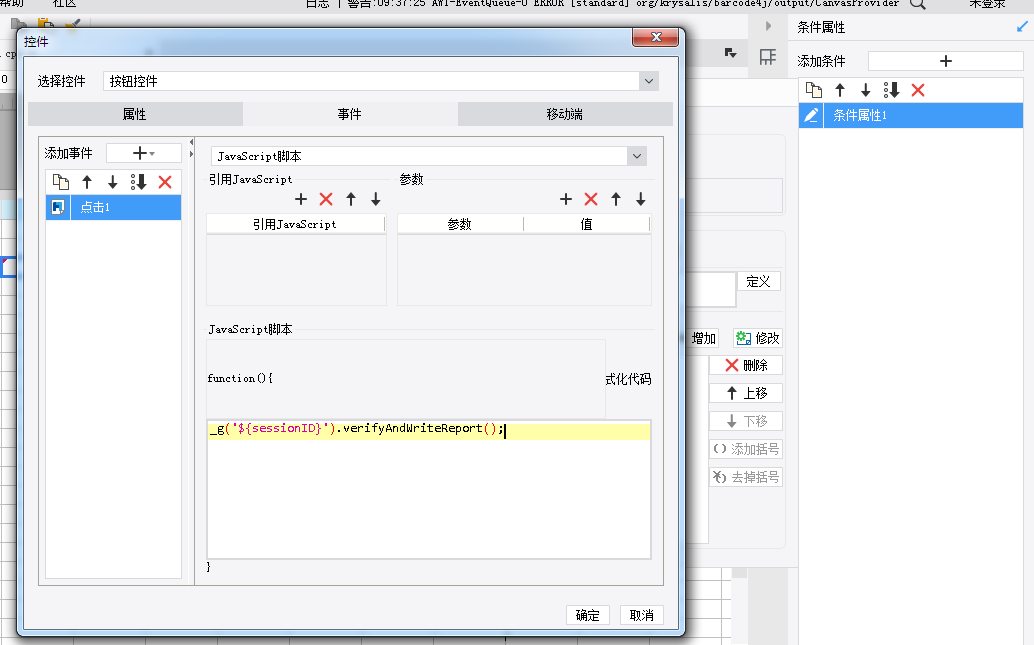Click 值 column header
The image size is (1034, 645).
tap(586, 224)
